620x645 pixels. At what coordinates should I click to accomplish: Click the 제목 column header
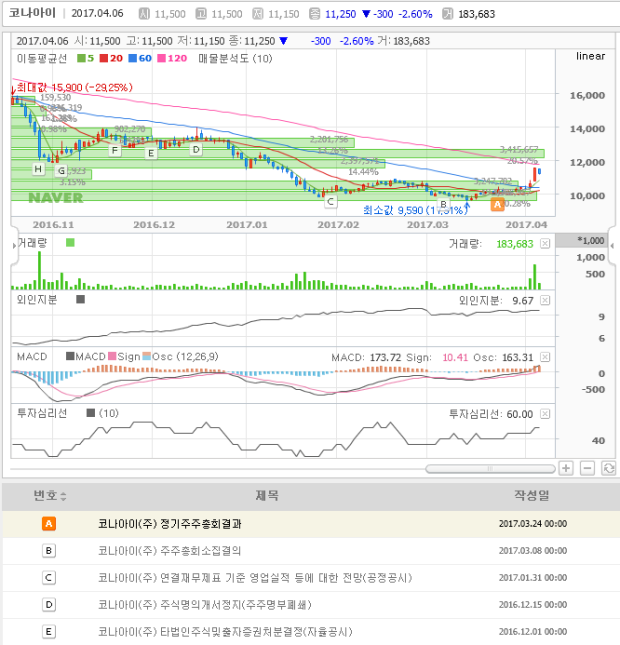coord(267,496)
